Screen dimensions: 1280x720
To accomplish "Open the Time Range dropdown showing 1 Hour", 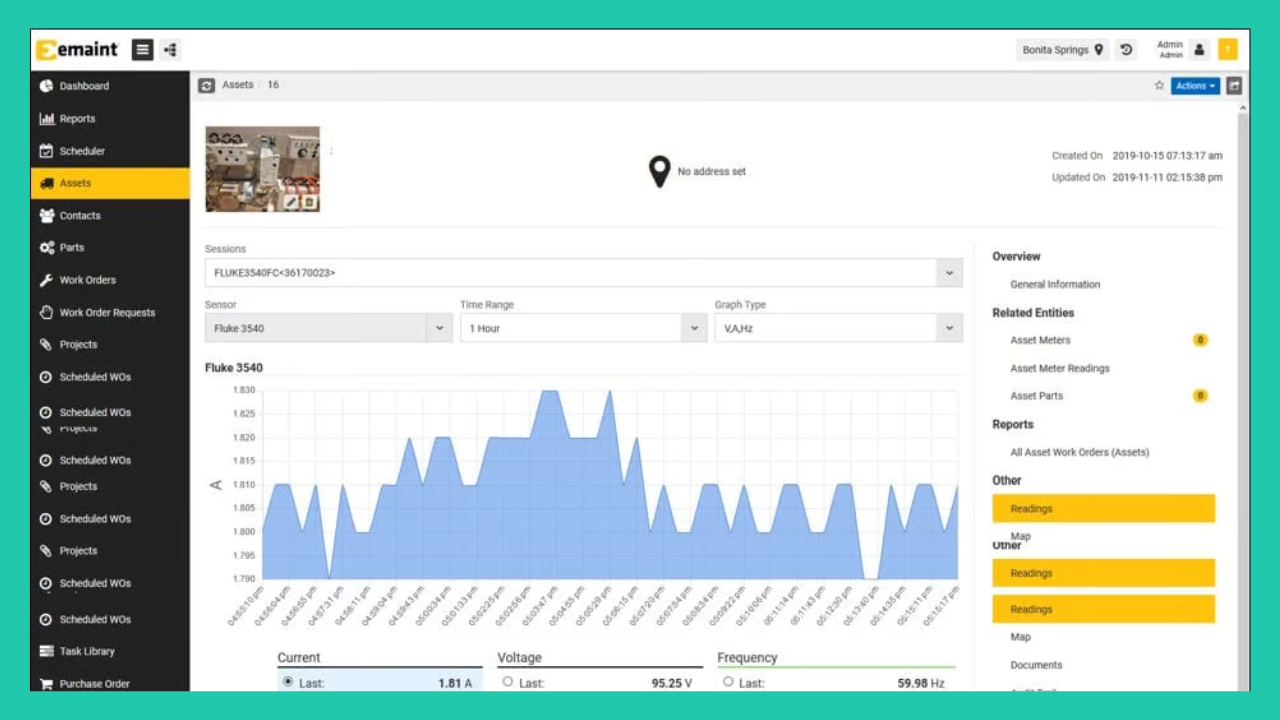I will coord(694,328).
